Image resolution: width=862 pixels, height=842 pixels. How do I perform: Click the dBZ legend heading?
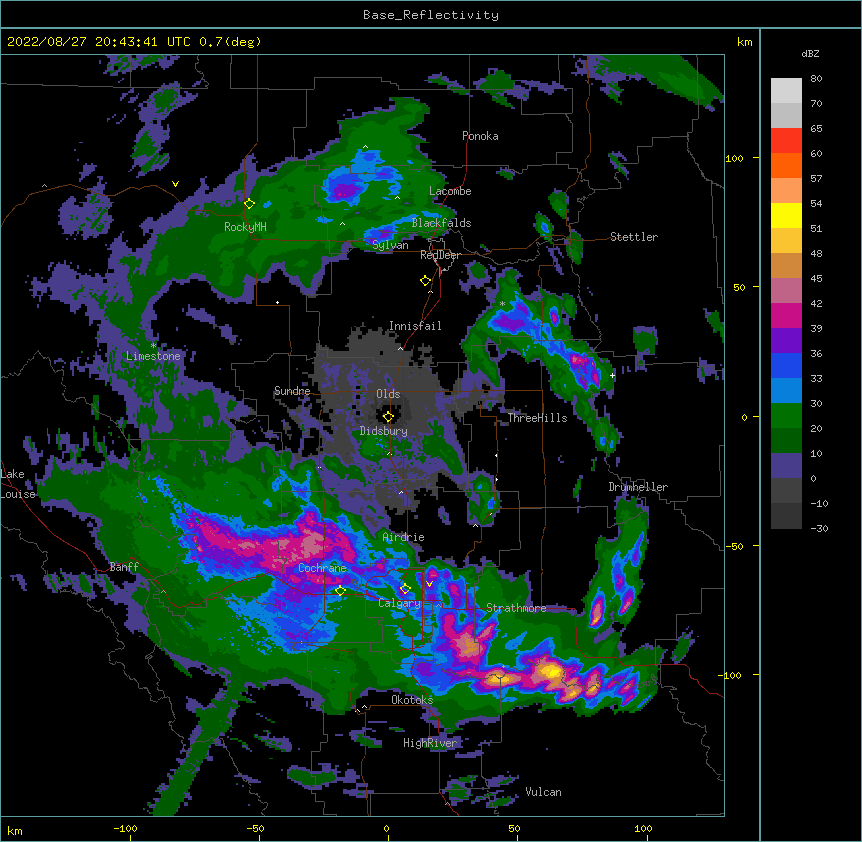810,53
